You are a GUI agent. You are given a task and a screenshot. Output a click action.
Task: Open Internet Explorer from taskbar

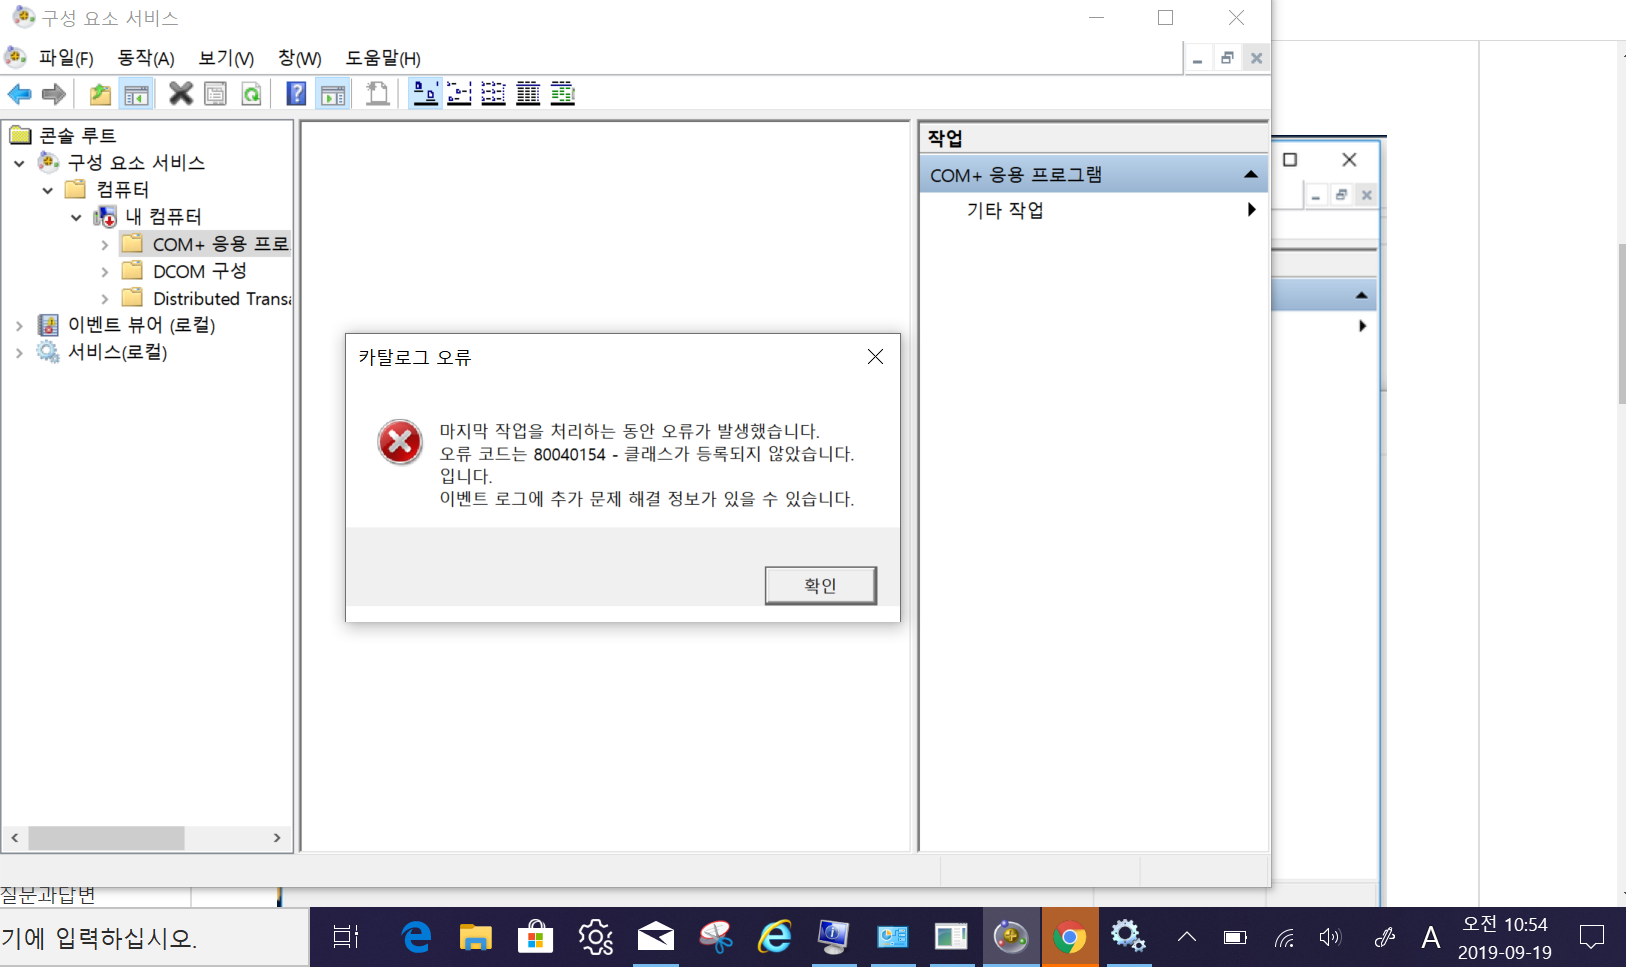click(775, 937)
